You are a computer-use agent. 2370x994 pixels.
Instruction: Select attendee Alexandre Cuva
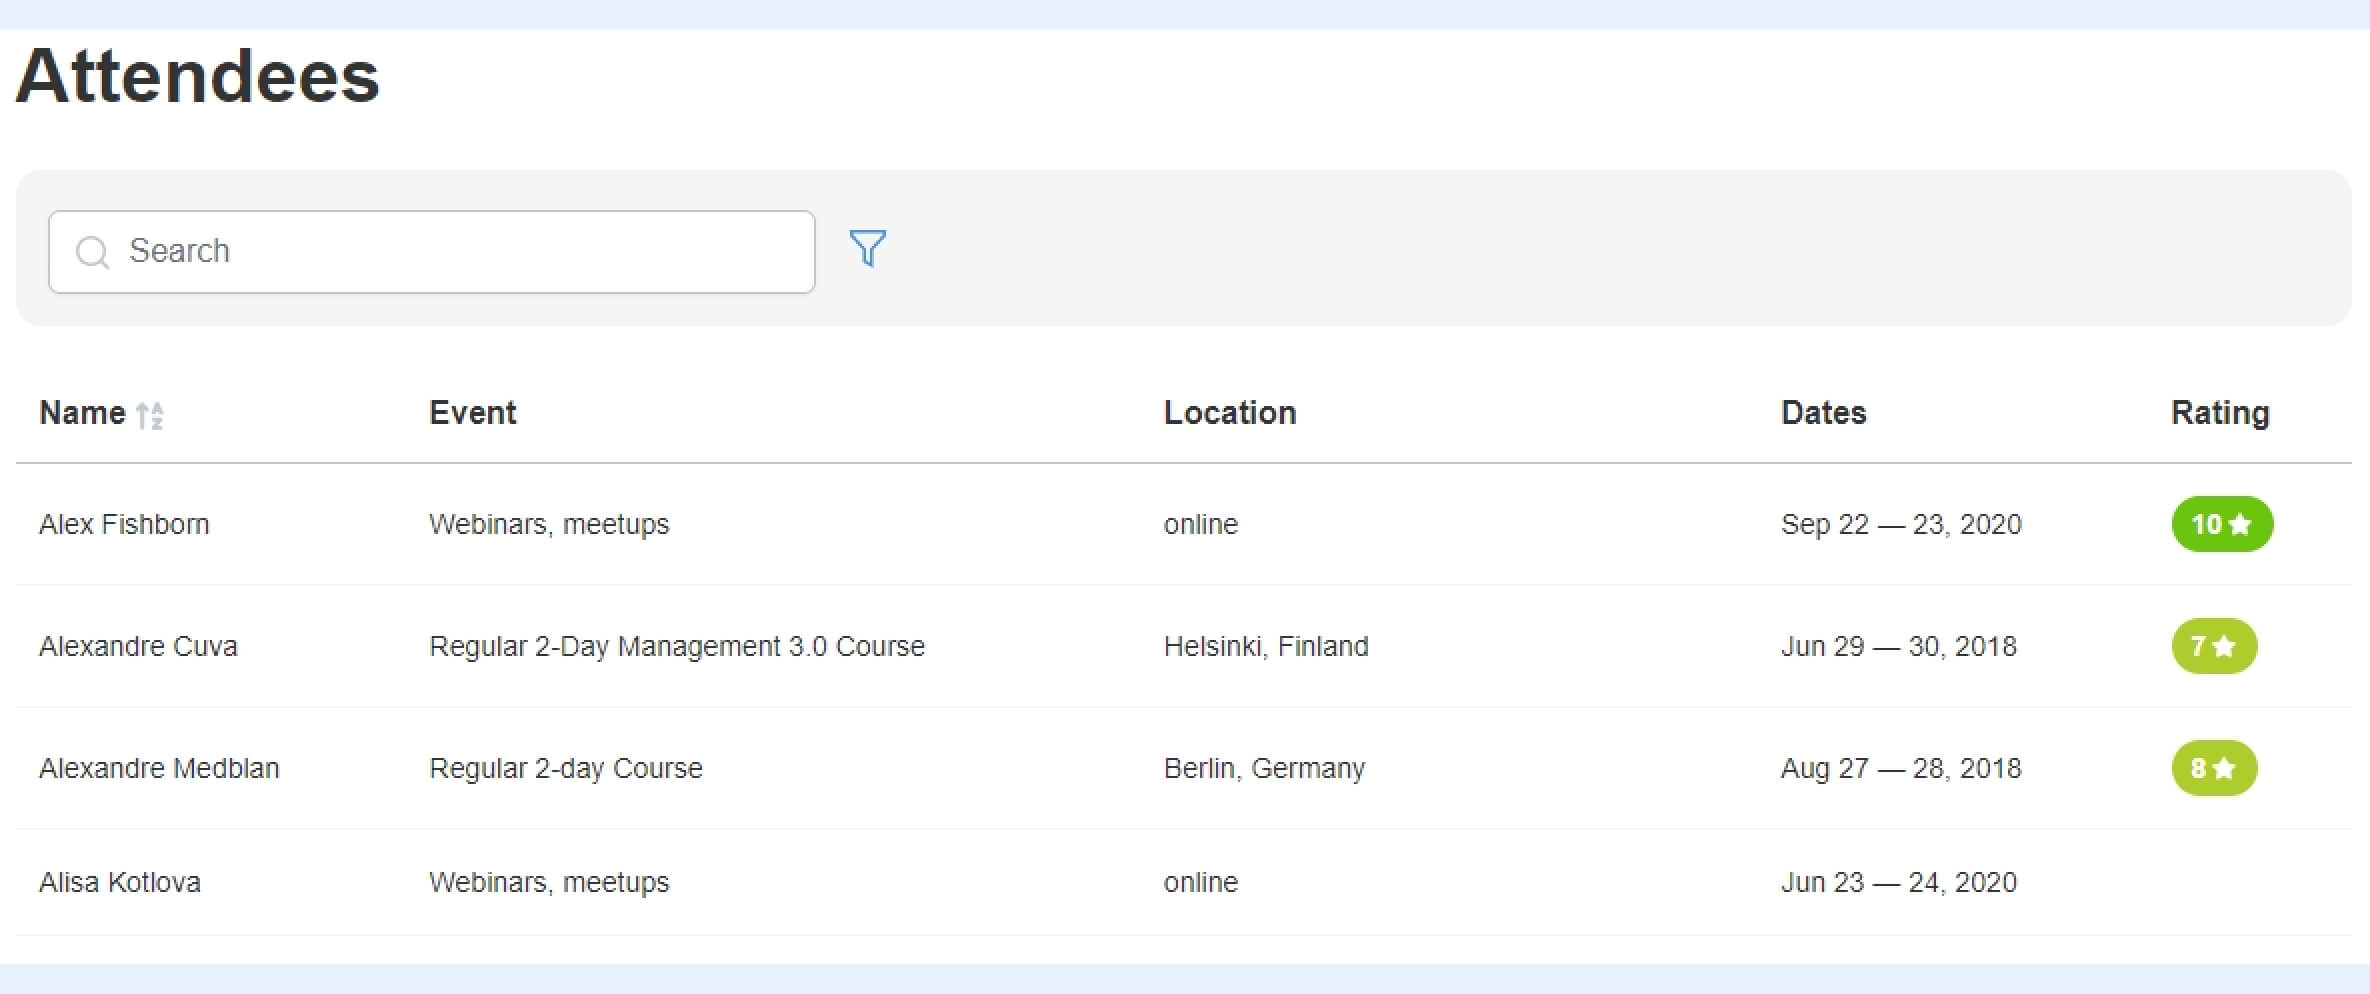tap(138, 646)
